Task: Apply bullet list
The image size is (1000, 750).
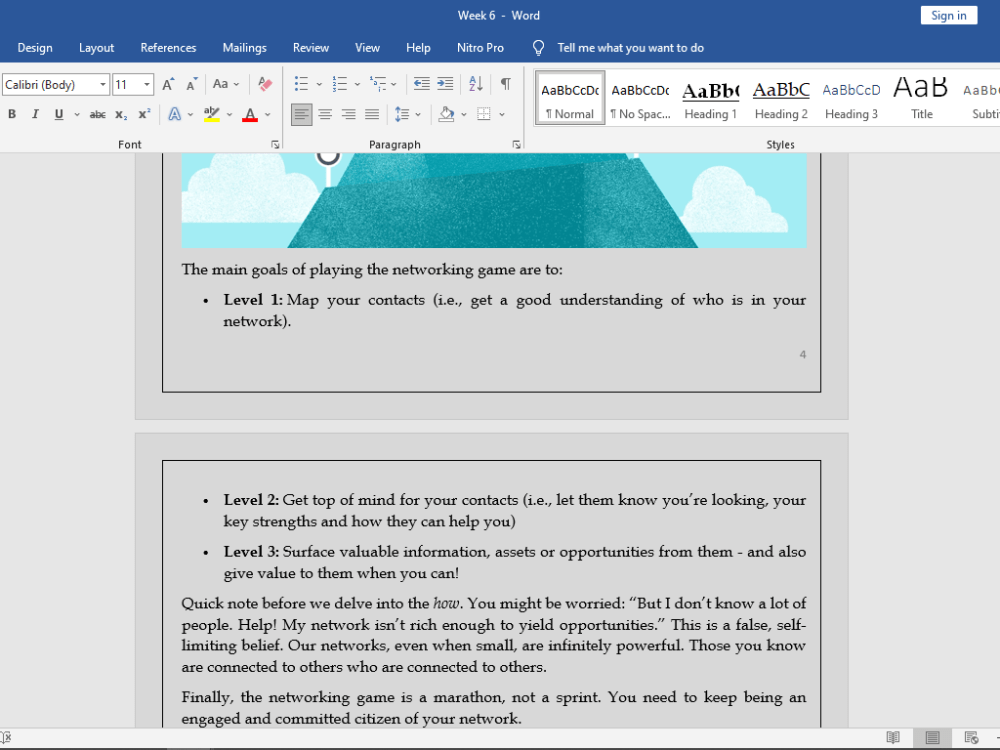Action: coord(301,84)
